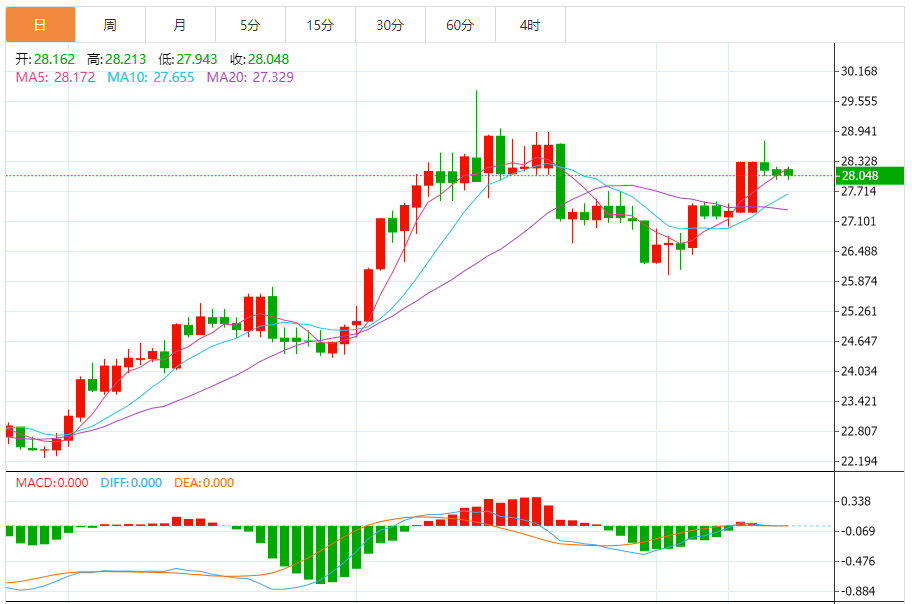Click the 28.941 price axis label

[859, 132]
